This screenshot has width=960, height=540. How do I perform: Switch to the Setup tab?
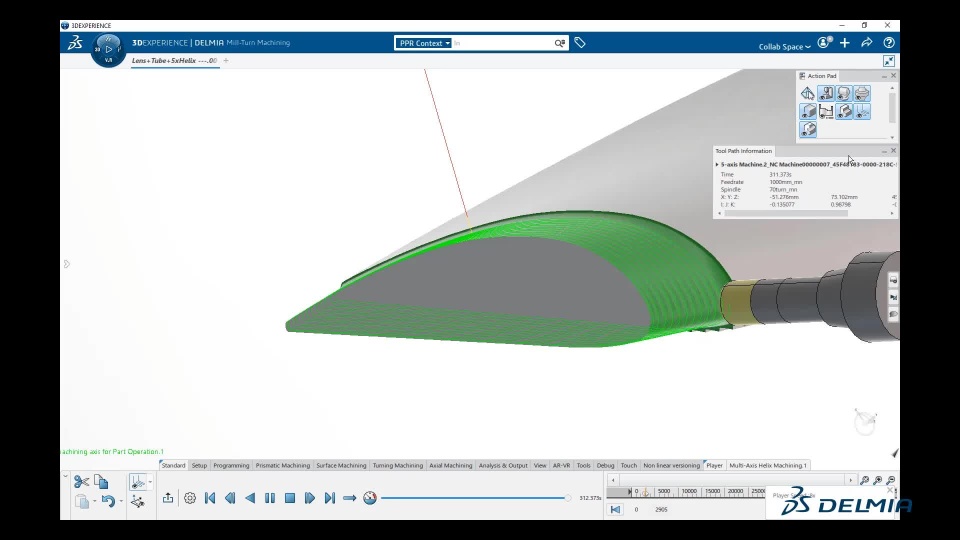[x=199, y=465]
